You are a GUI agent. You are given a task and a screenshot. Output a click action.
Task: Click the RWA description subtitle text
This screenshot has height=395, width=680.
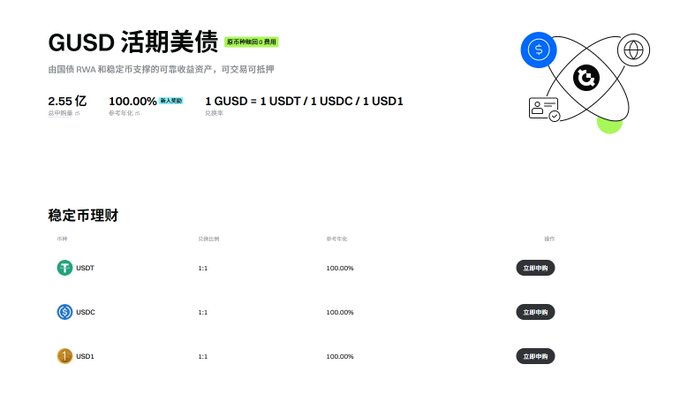pos(161,69)
